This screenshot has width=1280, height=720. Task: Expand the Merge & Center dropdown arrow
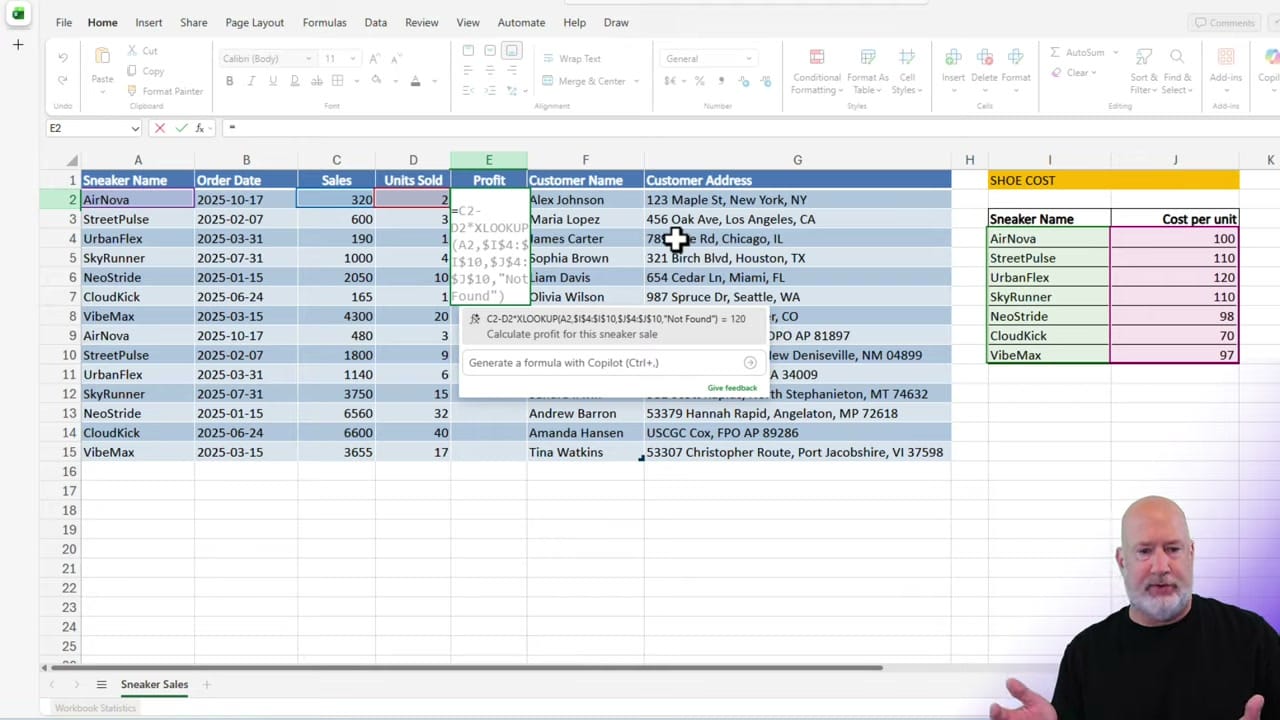coord(634,81)
